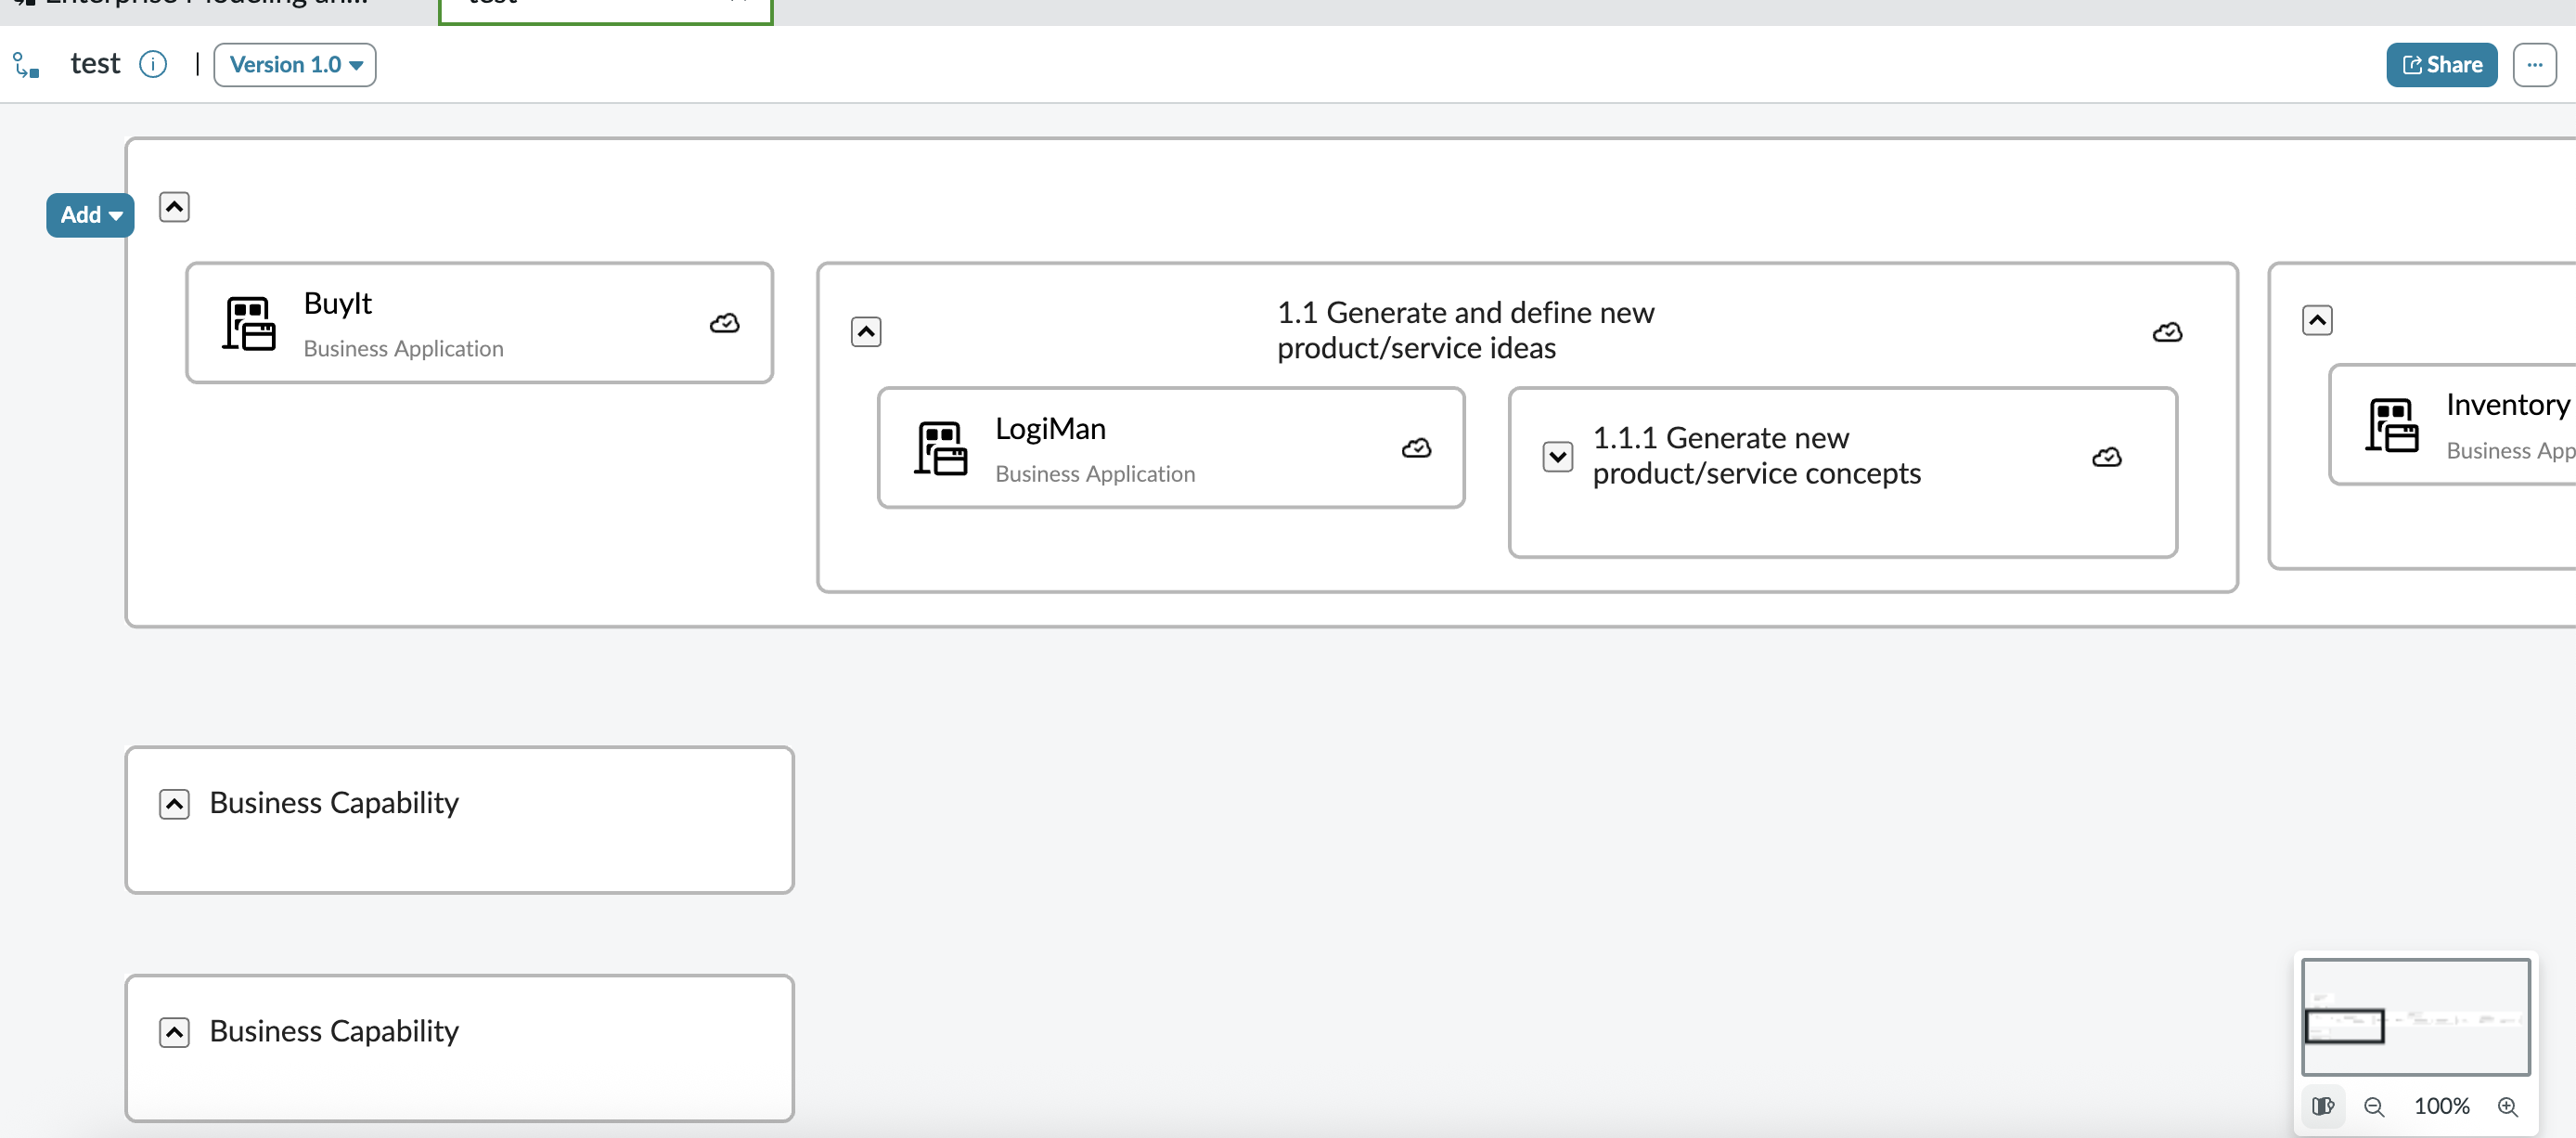Open the Version 1.0 dropdown

click(x=295, y=65)
